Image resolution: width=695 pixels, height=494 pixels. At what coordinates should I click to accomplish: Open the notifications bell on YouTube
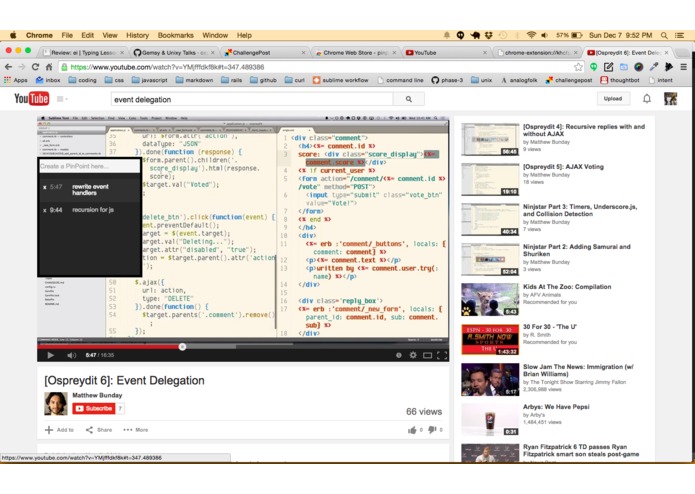pos(647,99)
